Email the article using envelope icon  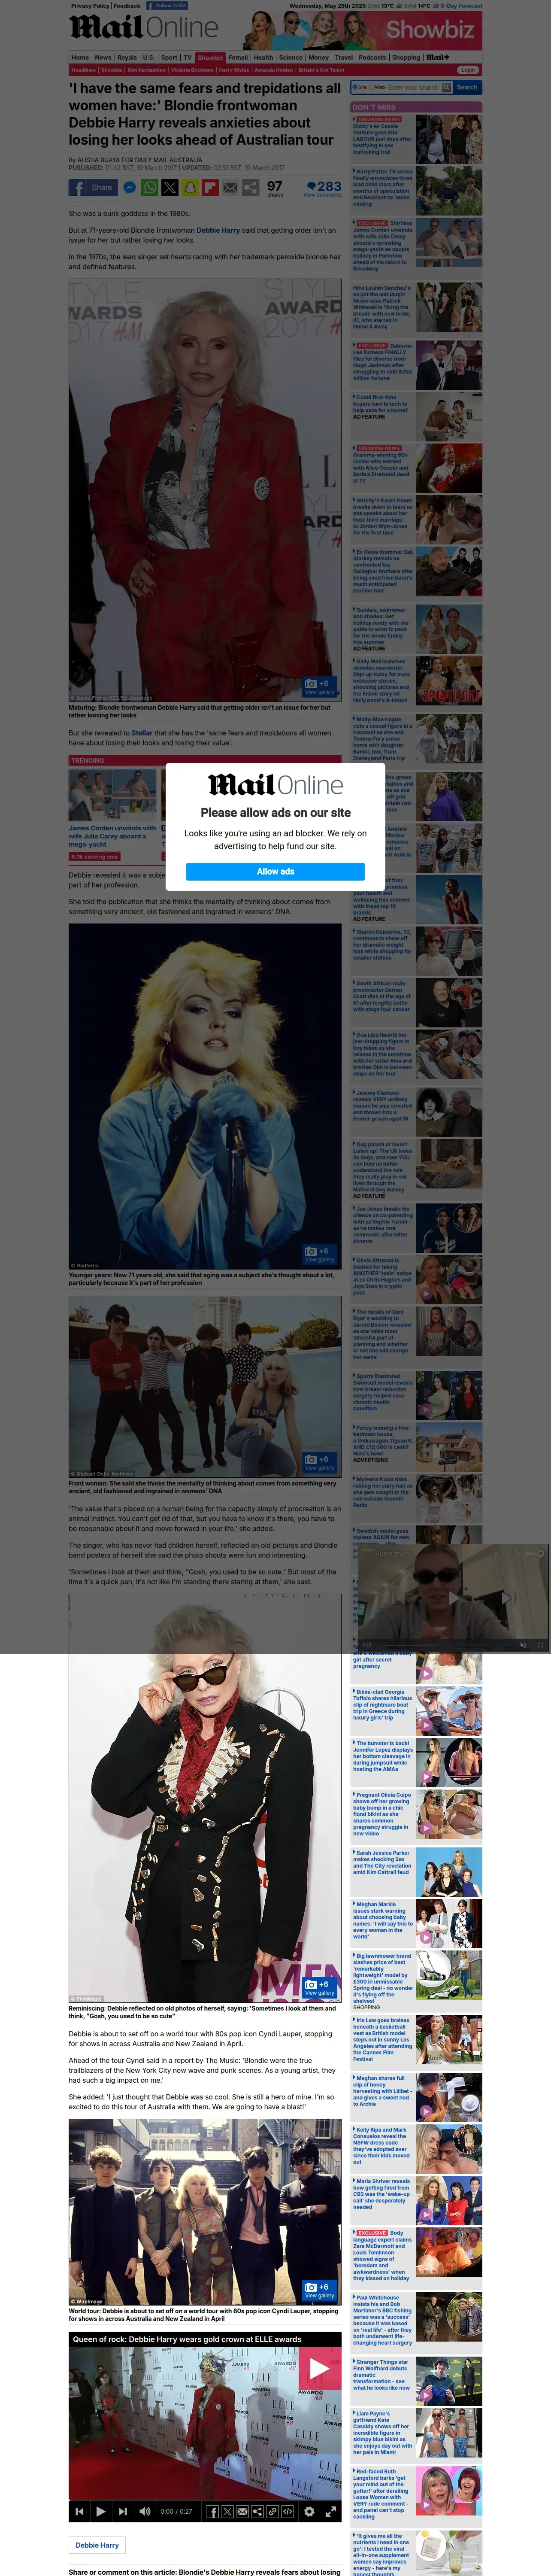pyautogui.click(x=230, y=187)
